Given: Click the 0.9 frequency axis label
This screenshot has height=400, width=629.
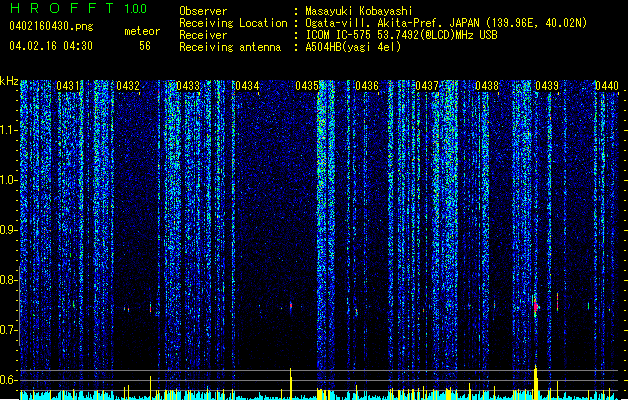Looking at the screenshot, I should [9, 230].
